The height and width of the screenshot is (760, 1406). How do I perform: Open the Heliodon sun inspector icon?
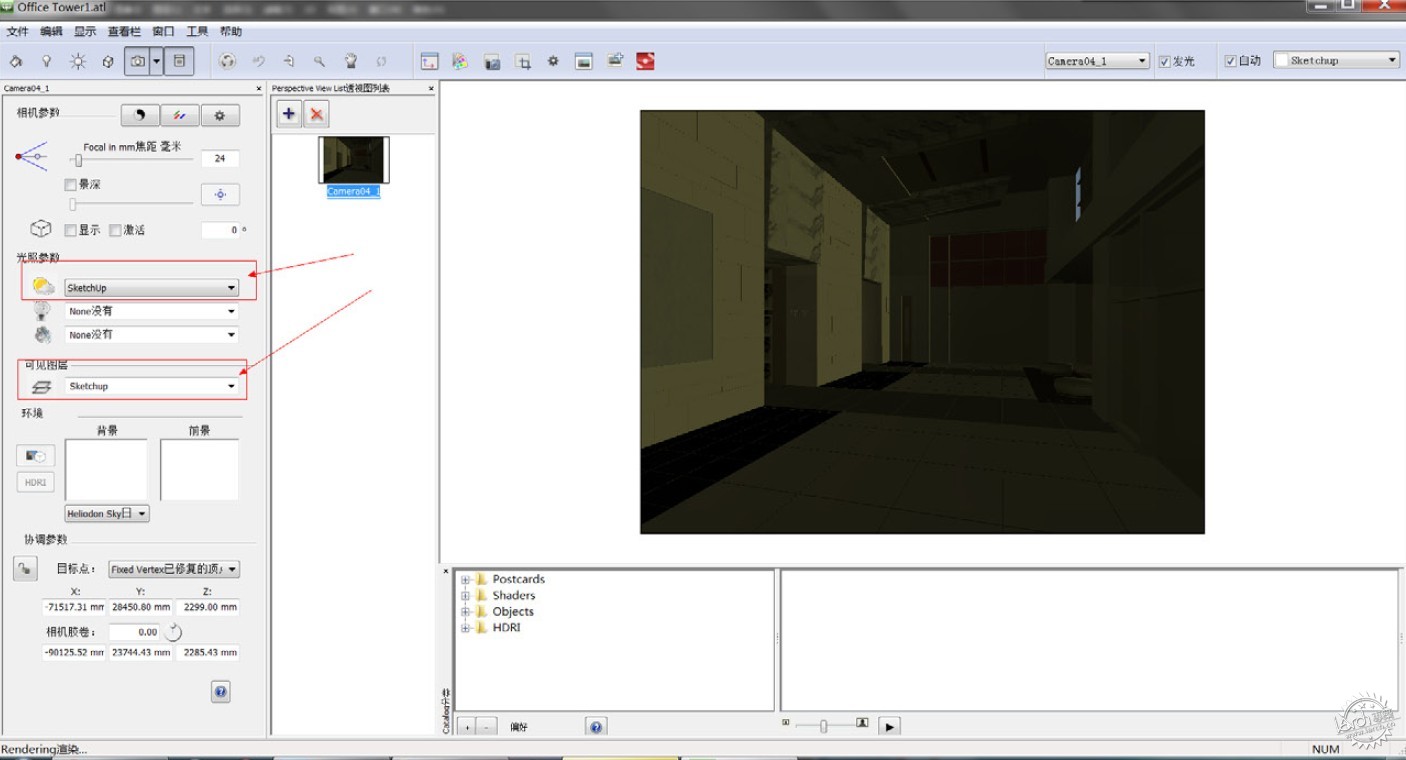pos(78,61)
